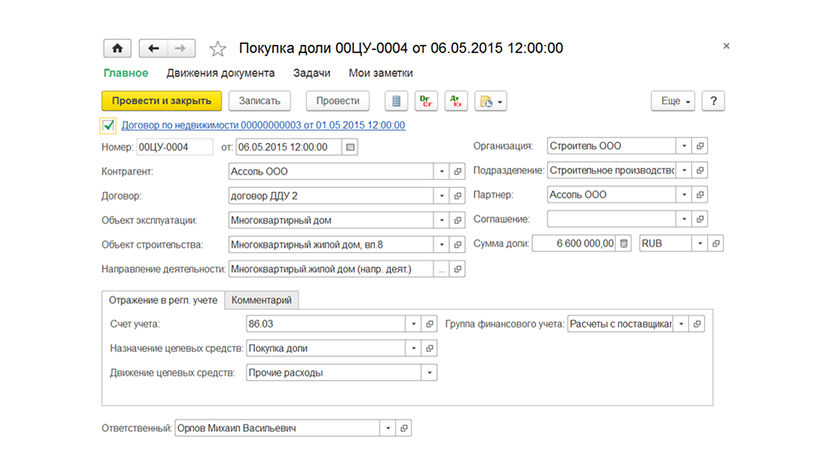Click the create-based-on icon with dropdown arrow

click(491, 101)
